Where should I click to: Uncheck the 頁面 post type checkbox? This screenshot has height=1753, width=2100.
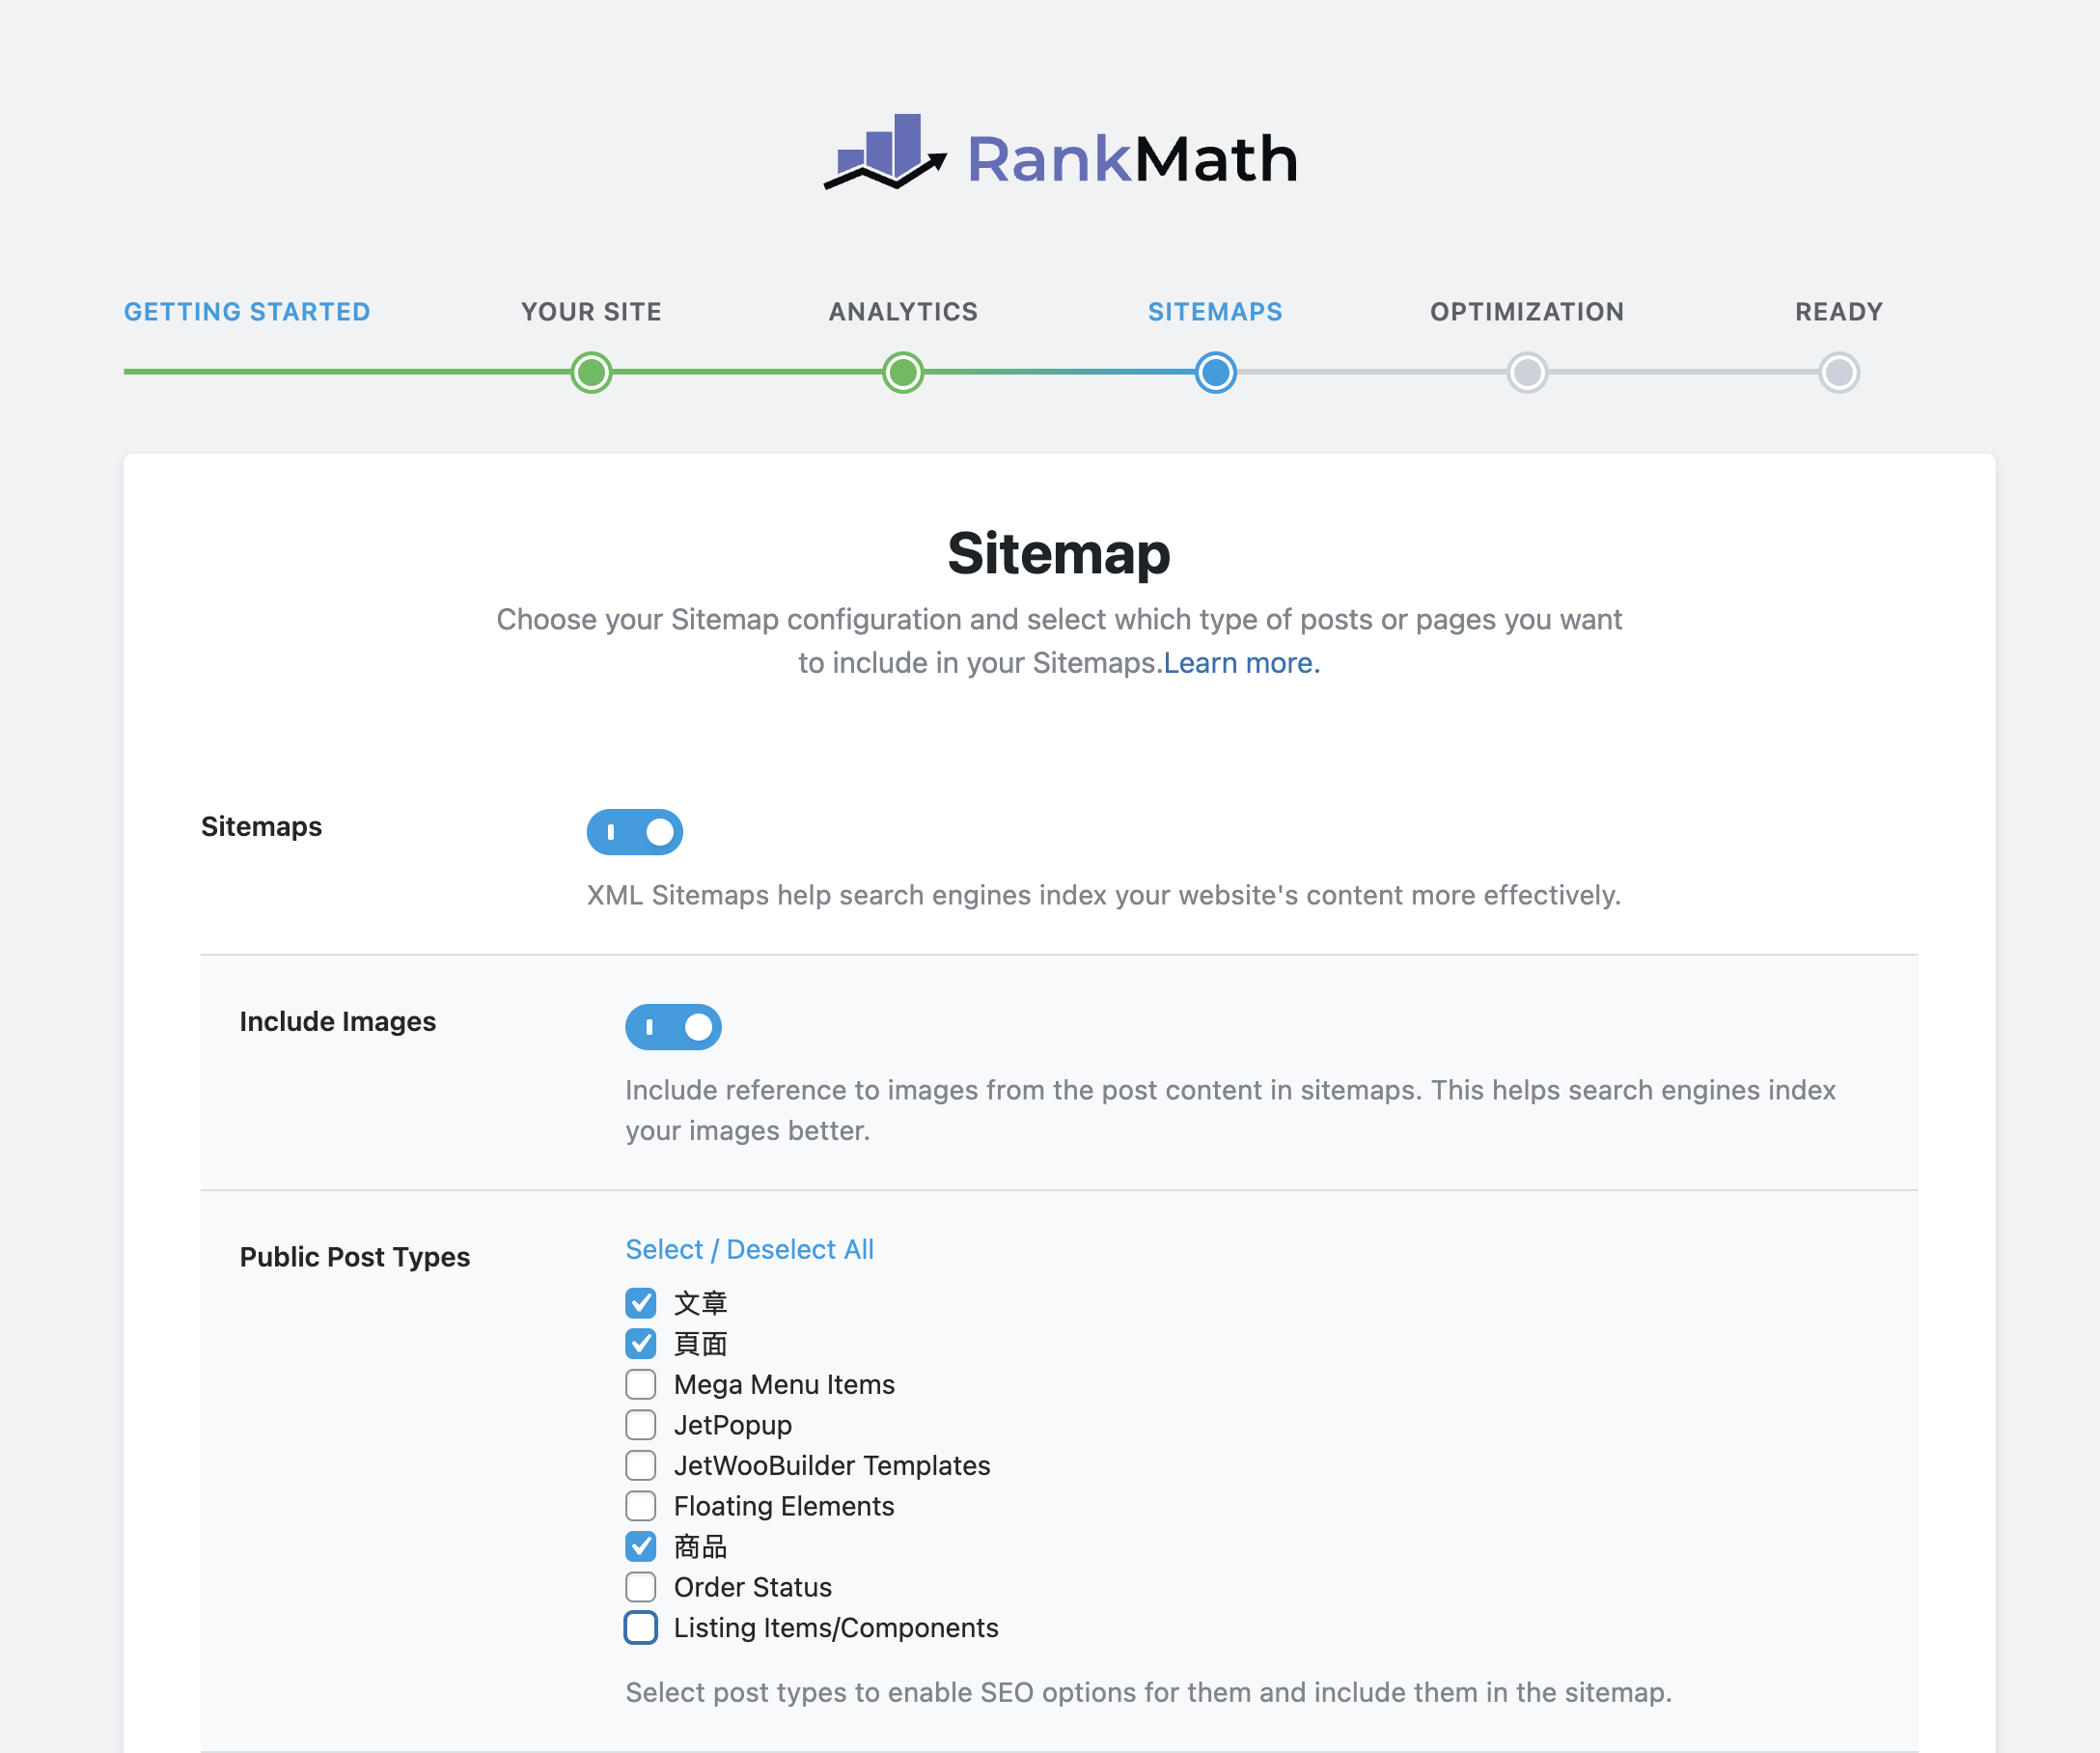click(641, 1343)
